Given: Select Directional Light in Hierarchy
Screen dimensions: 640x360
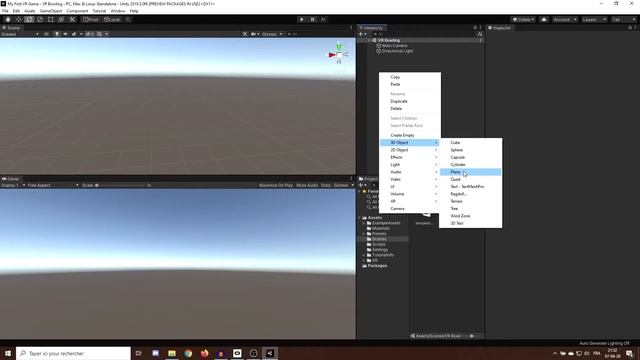Looking at the screenshot, I should point(397,51).
